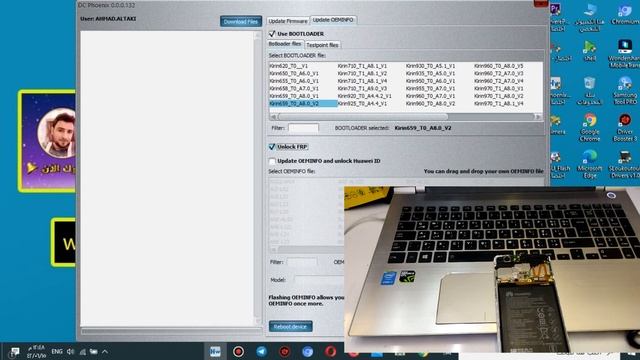Open the screen recorder taskbar icon
Image resolution: width=640 pixels, height=360 pixels.
click(x=238, y=351)
